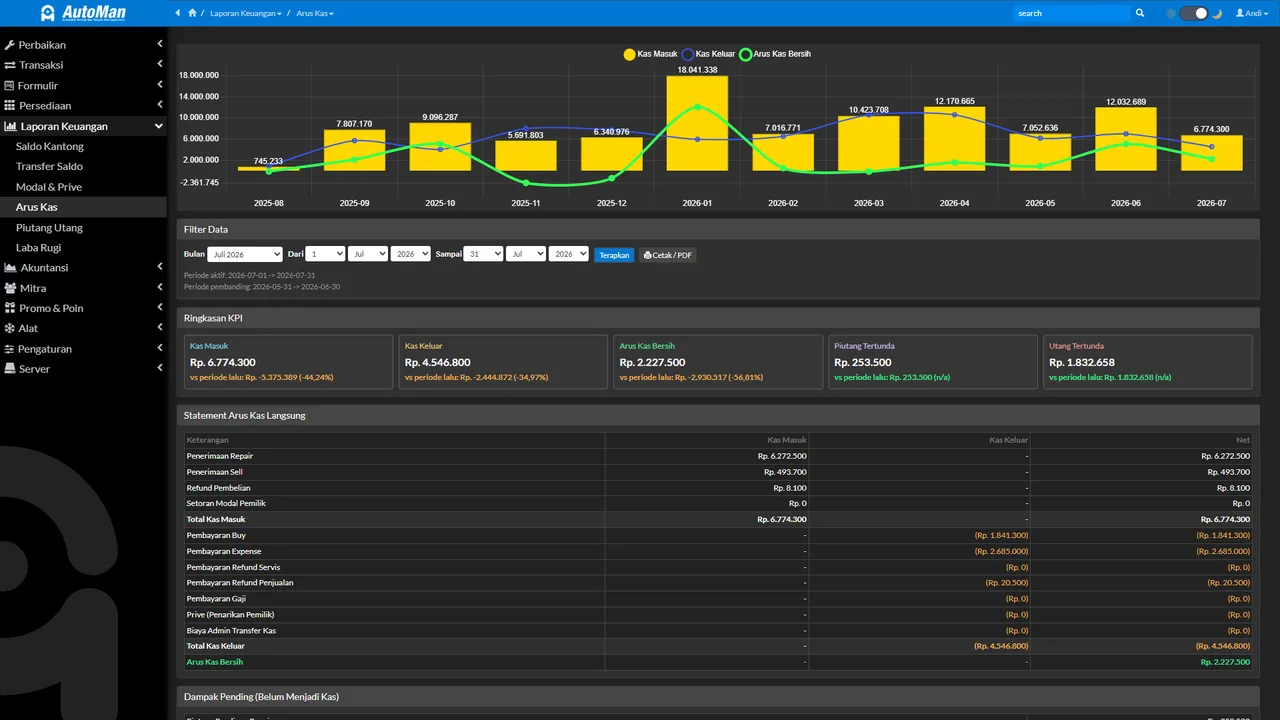1280x720 pixels.
Task: Toggle Arus Kas Bersih legend green swatch
Action: (x=745, y=54)
